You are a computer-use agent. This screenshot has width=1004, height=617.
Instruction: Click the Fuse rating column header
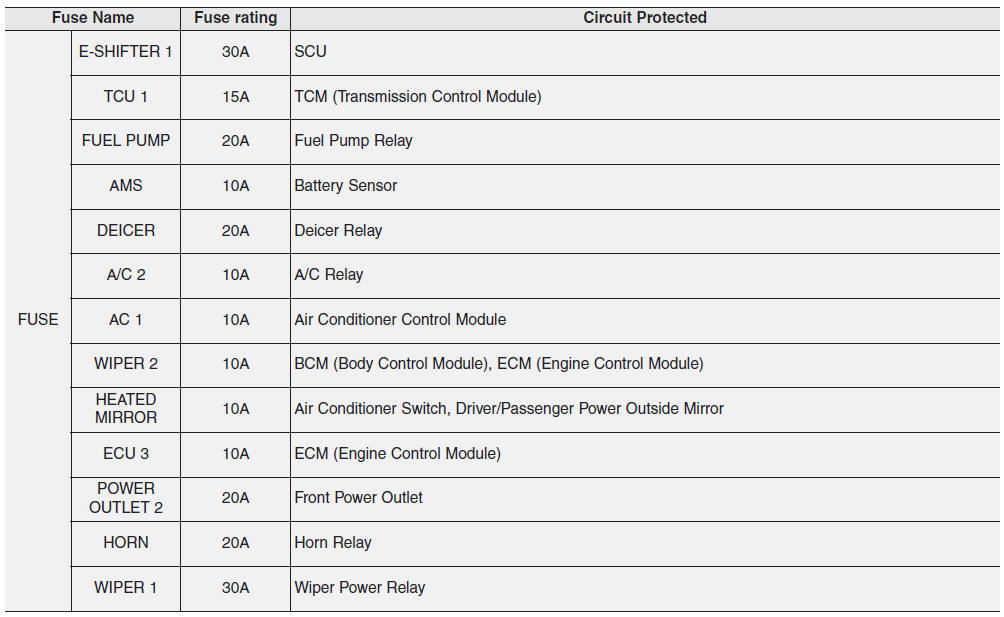pyautogui.click(x=235, y=18)
